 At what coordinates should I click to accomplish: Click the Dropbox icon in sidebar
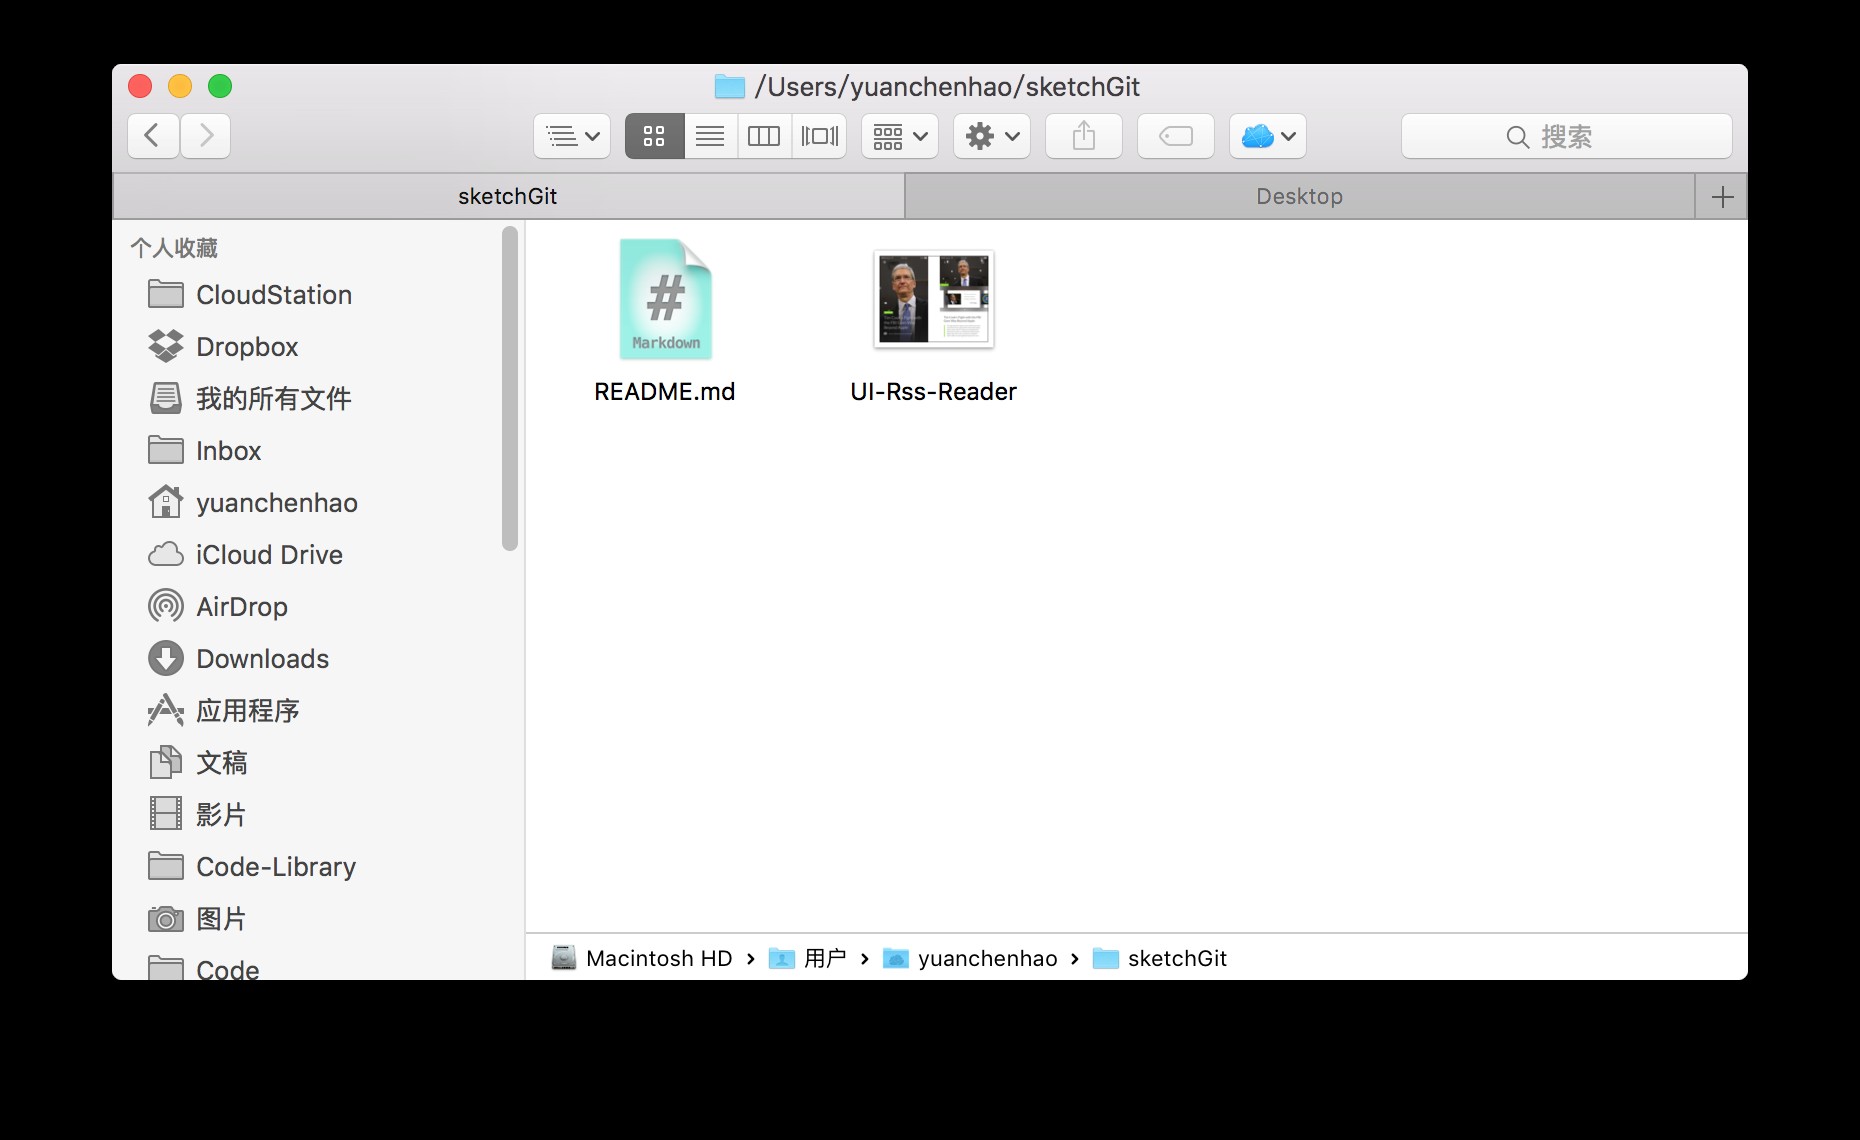166,346
